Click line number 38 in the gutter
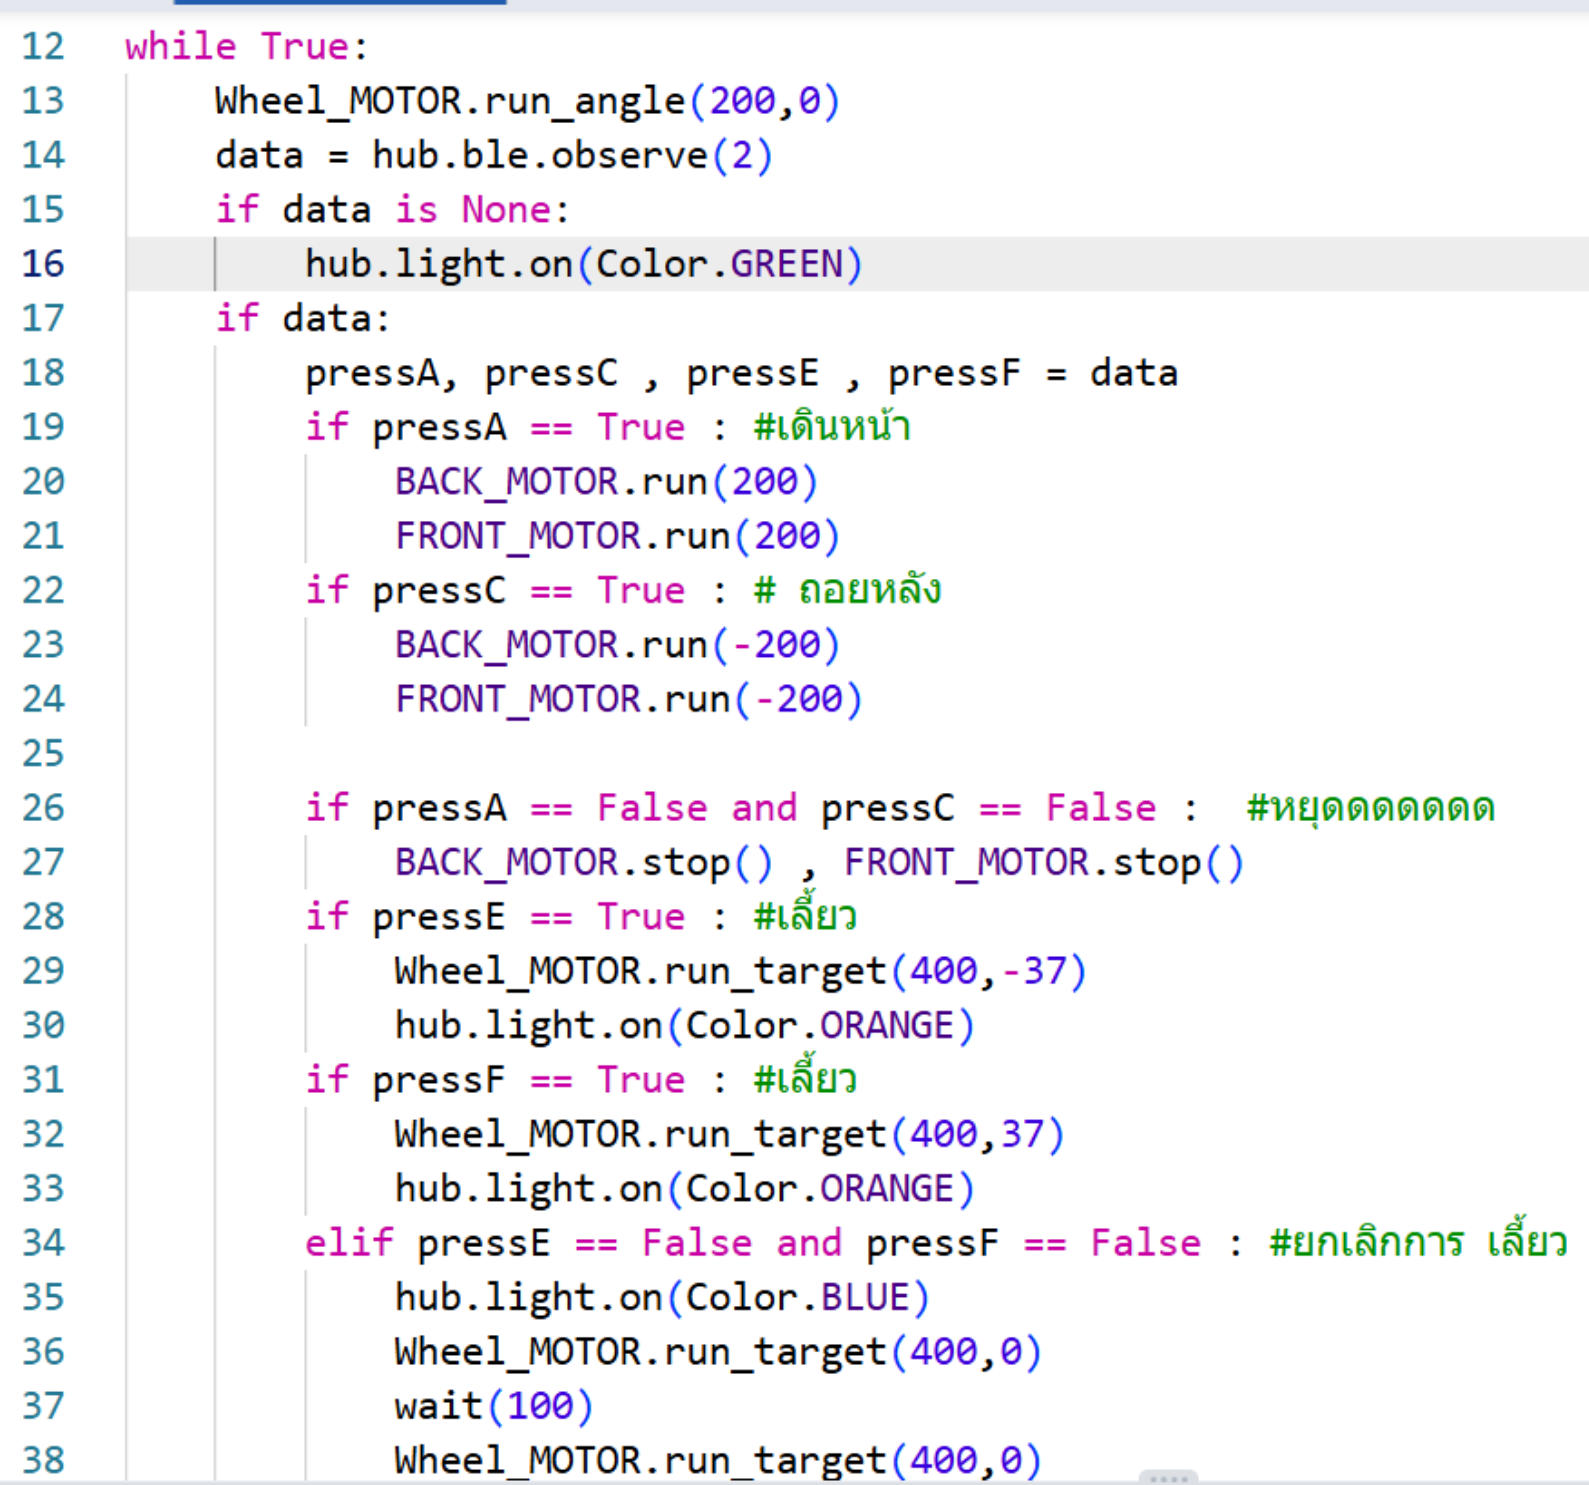1589x1485 pixels. 43,1460
